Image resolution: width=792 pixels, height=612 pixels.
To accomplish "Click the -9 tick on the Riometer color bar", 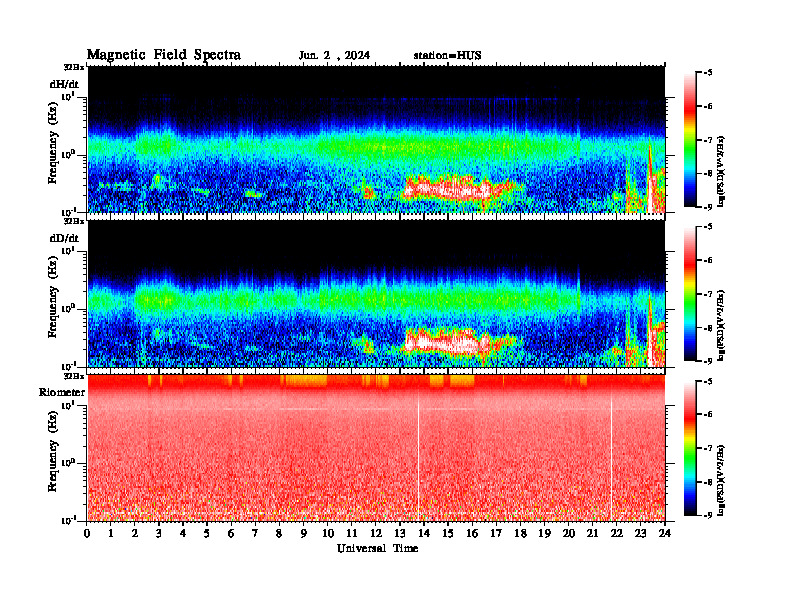I will 708,515.
